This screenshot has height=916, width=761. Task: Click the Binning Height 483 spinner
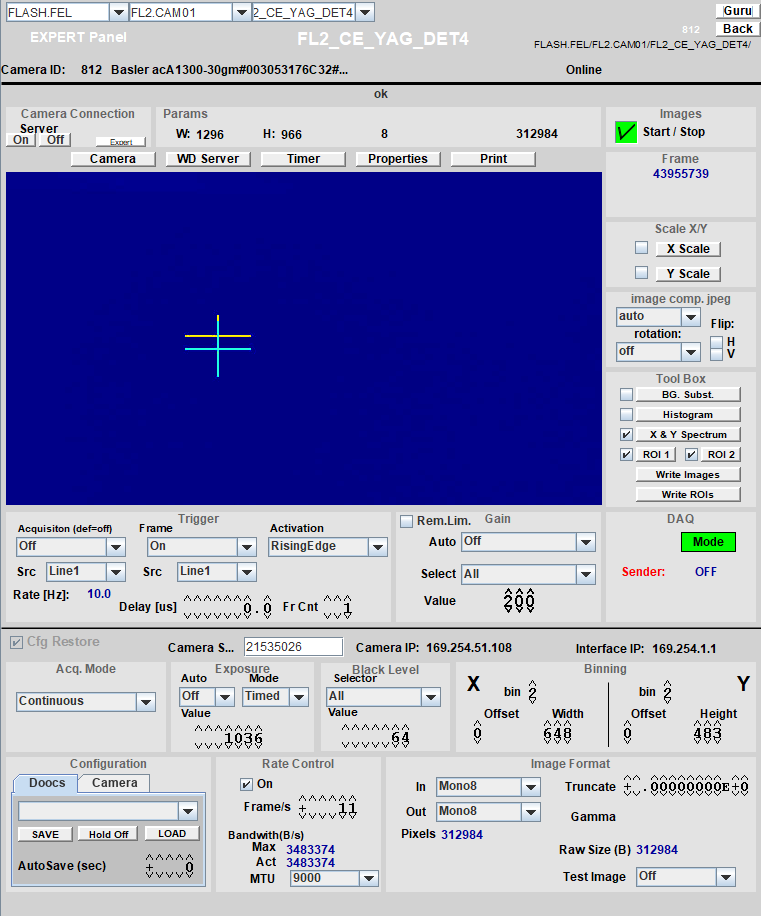click(x=707, y=734)
